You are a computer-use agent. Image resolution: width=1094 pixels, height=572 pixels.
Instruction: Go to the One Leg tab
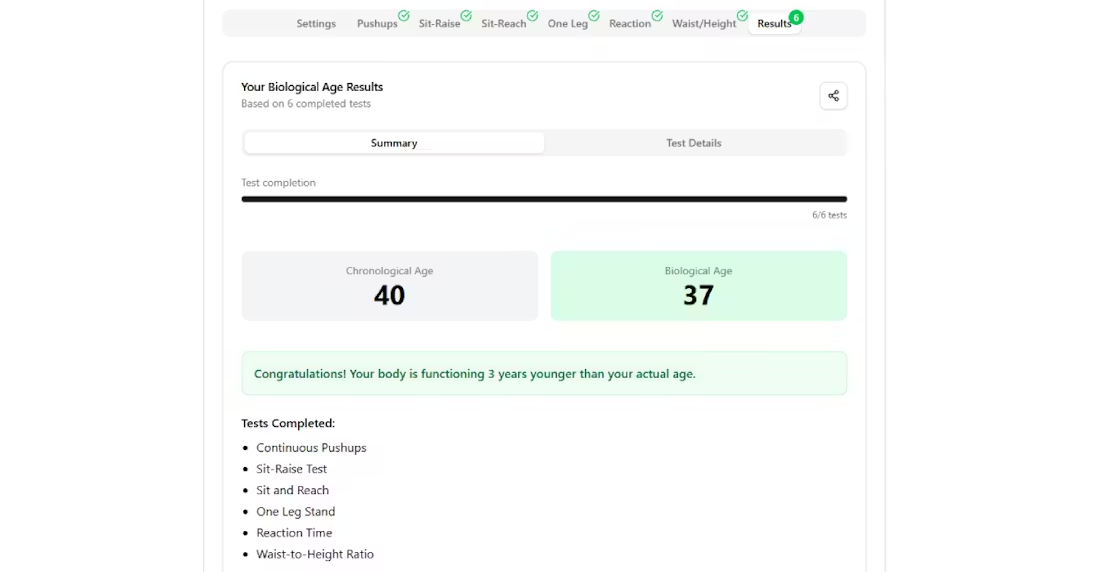pyautogui.click(x=567, y=24)
